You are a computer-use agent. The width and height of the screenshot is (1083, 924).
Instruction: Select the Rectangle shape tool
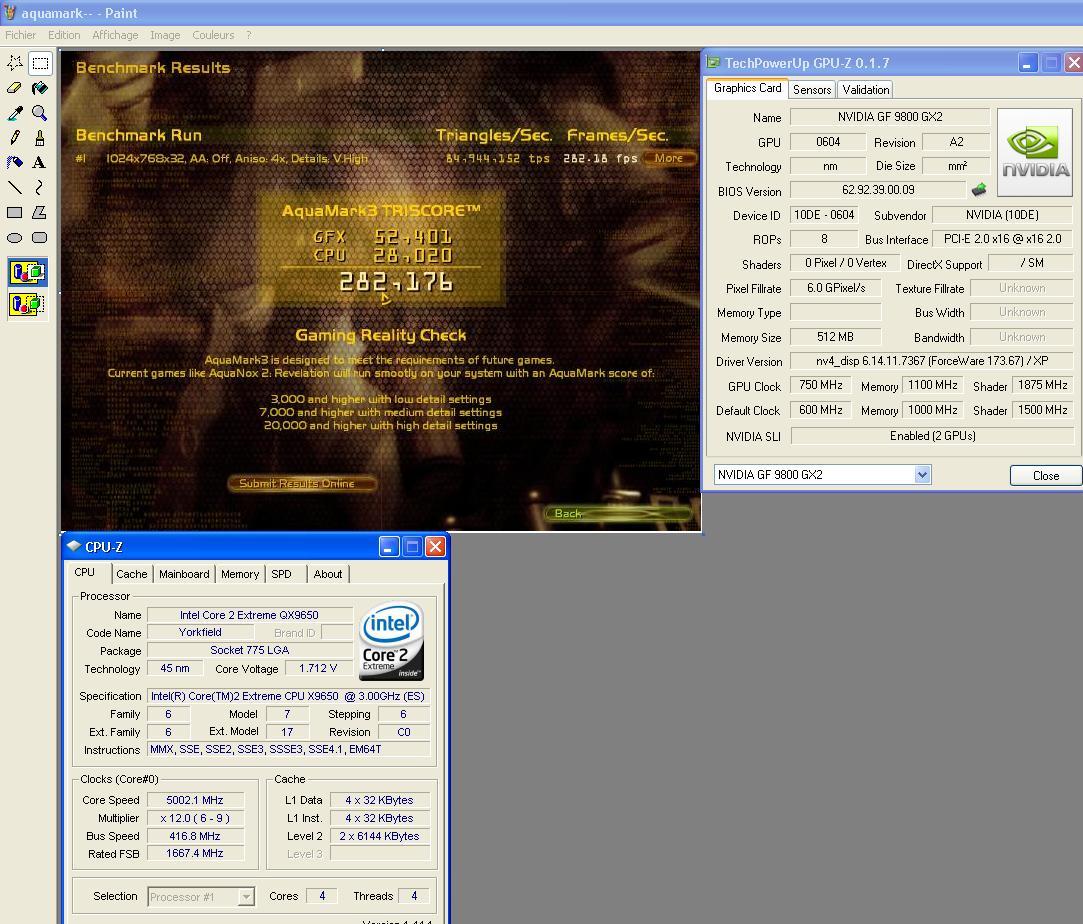coord(15,213)
